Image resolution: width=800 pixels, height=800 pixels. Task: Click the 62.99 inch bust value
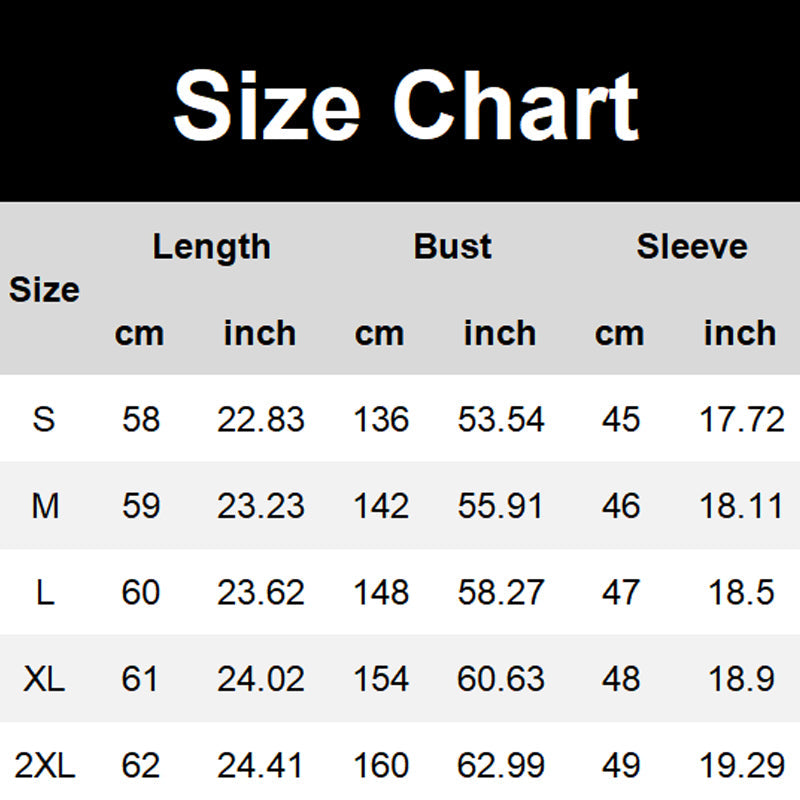[x=500, y=767]
